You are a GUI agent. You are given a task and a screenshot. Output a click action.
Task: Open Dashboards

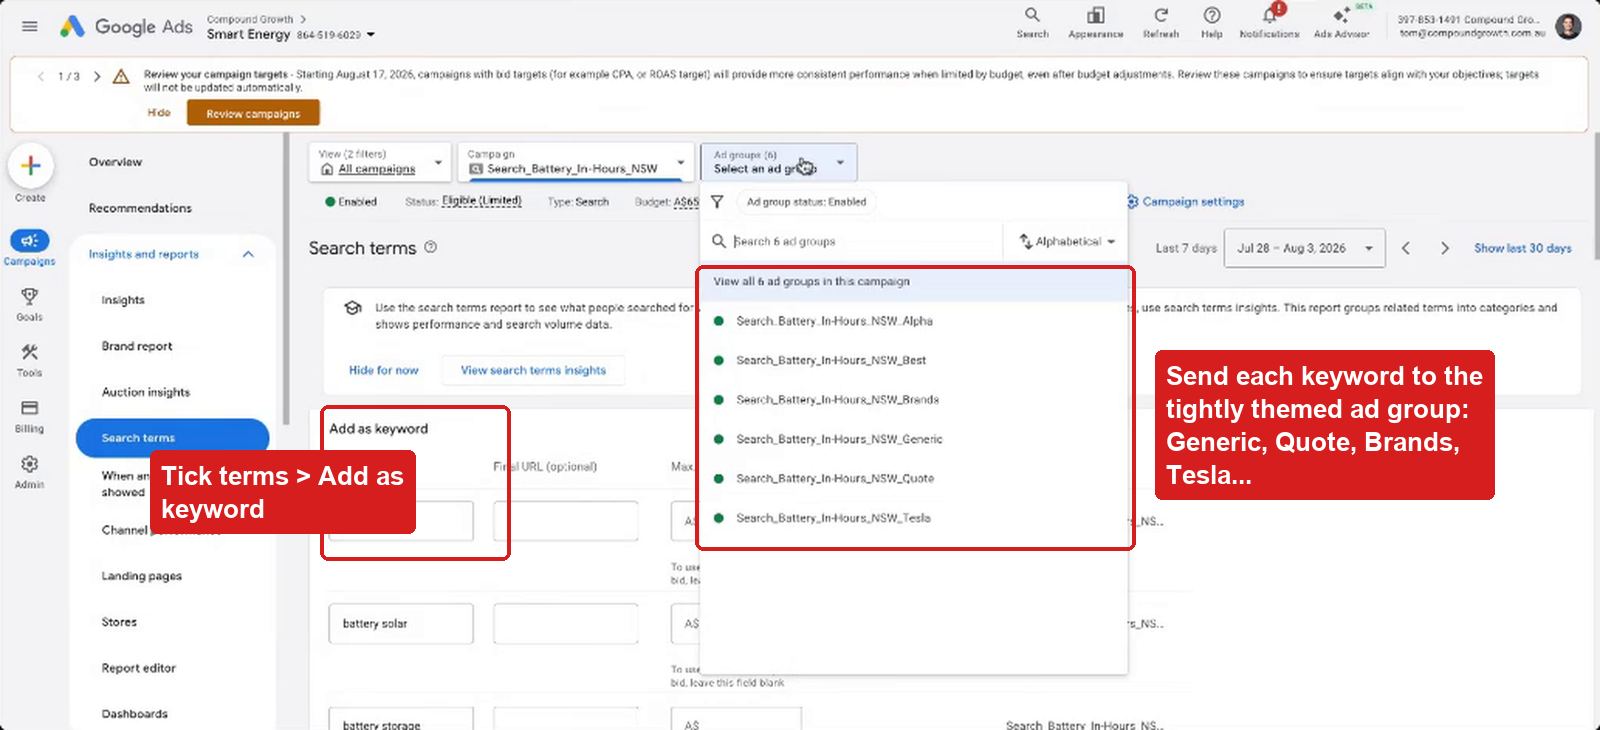coord(135,714)
